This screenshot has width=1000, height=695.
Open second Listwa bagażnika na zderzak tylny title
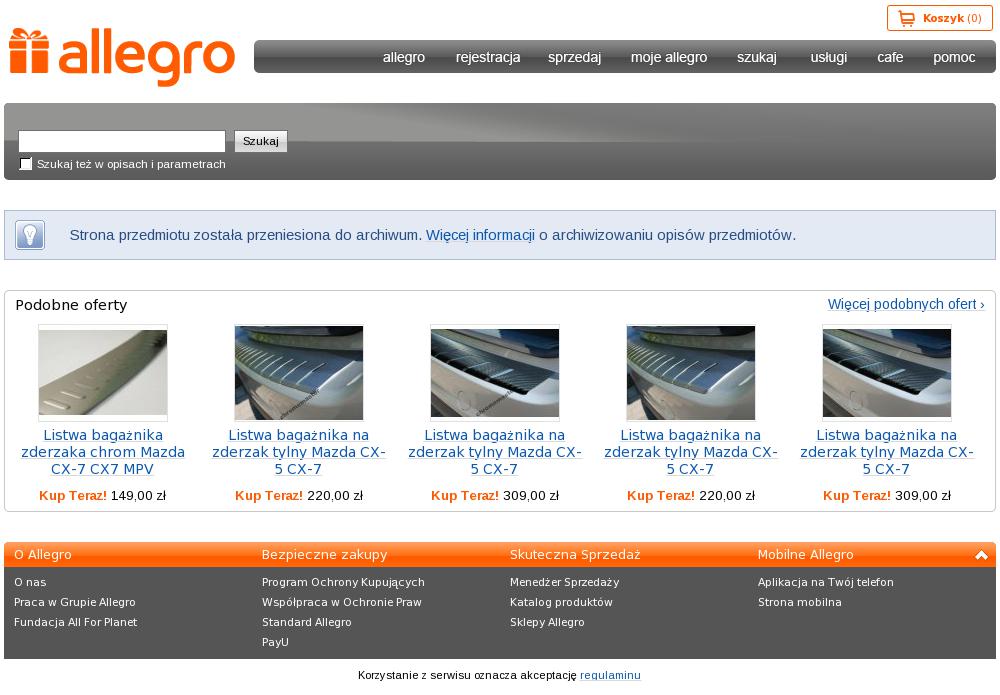point(298,452)
